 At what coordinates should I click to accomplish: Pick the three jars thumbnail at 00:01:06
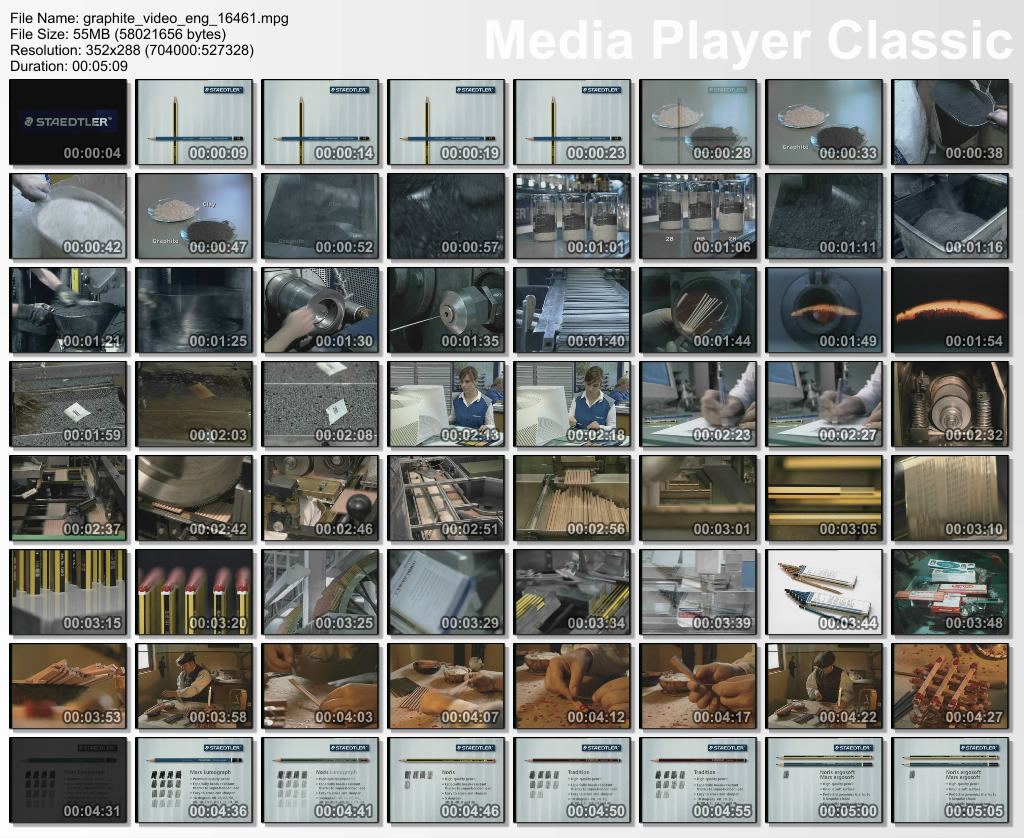point(698,216)
